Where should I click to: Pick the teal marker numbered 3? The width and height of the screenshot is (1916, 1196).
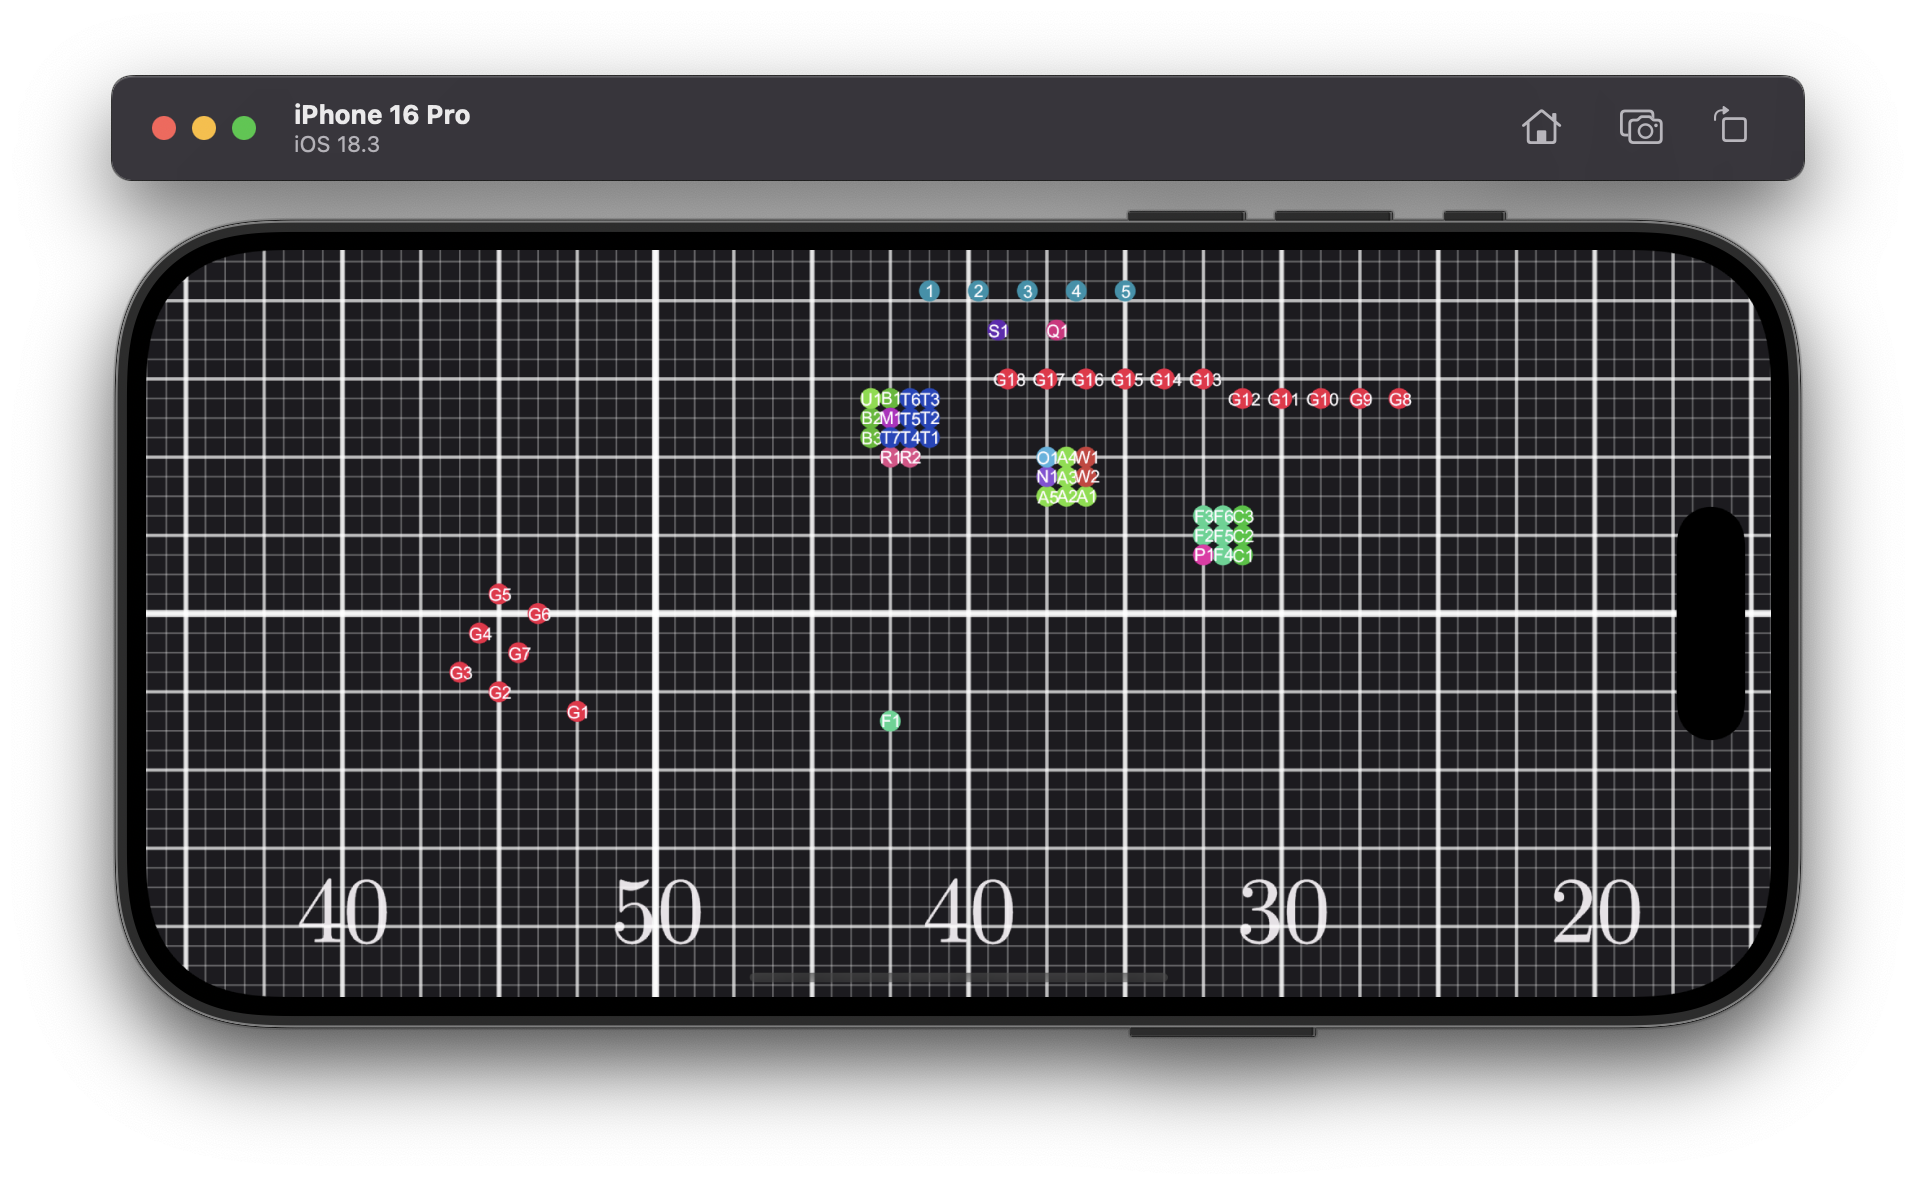(1027, 291)
